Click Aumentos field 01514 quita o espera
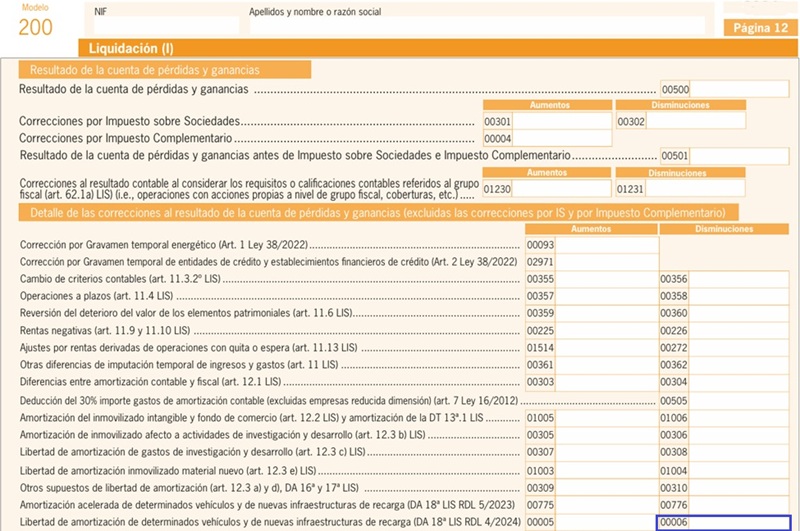This screenshot has height=531, width=800. 606,348
